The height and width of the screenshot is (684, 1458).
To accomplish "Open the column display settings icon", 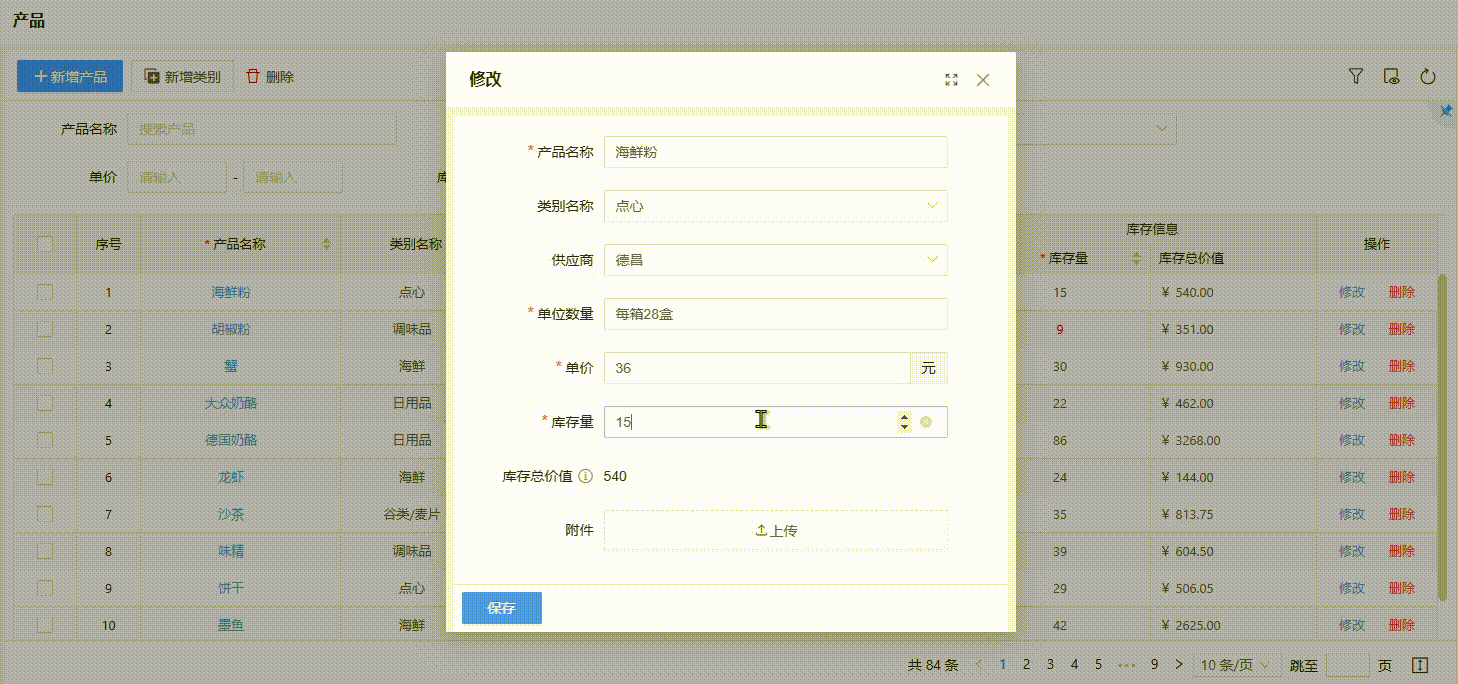I will pos(1391,76).
